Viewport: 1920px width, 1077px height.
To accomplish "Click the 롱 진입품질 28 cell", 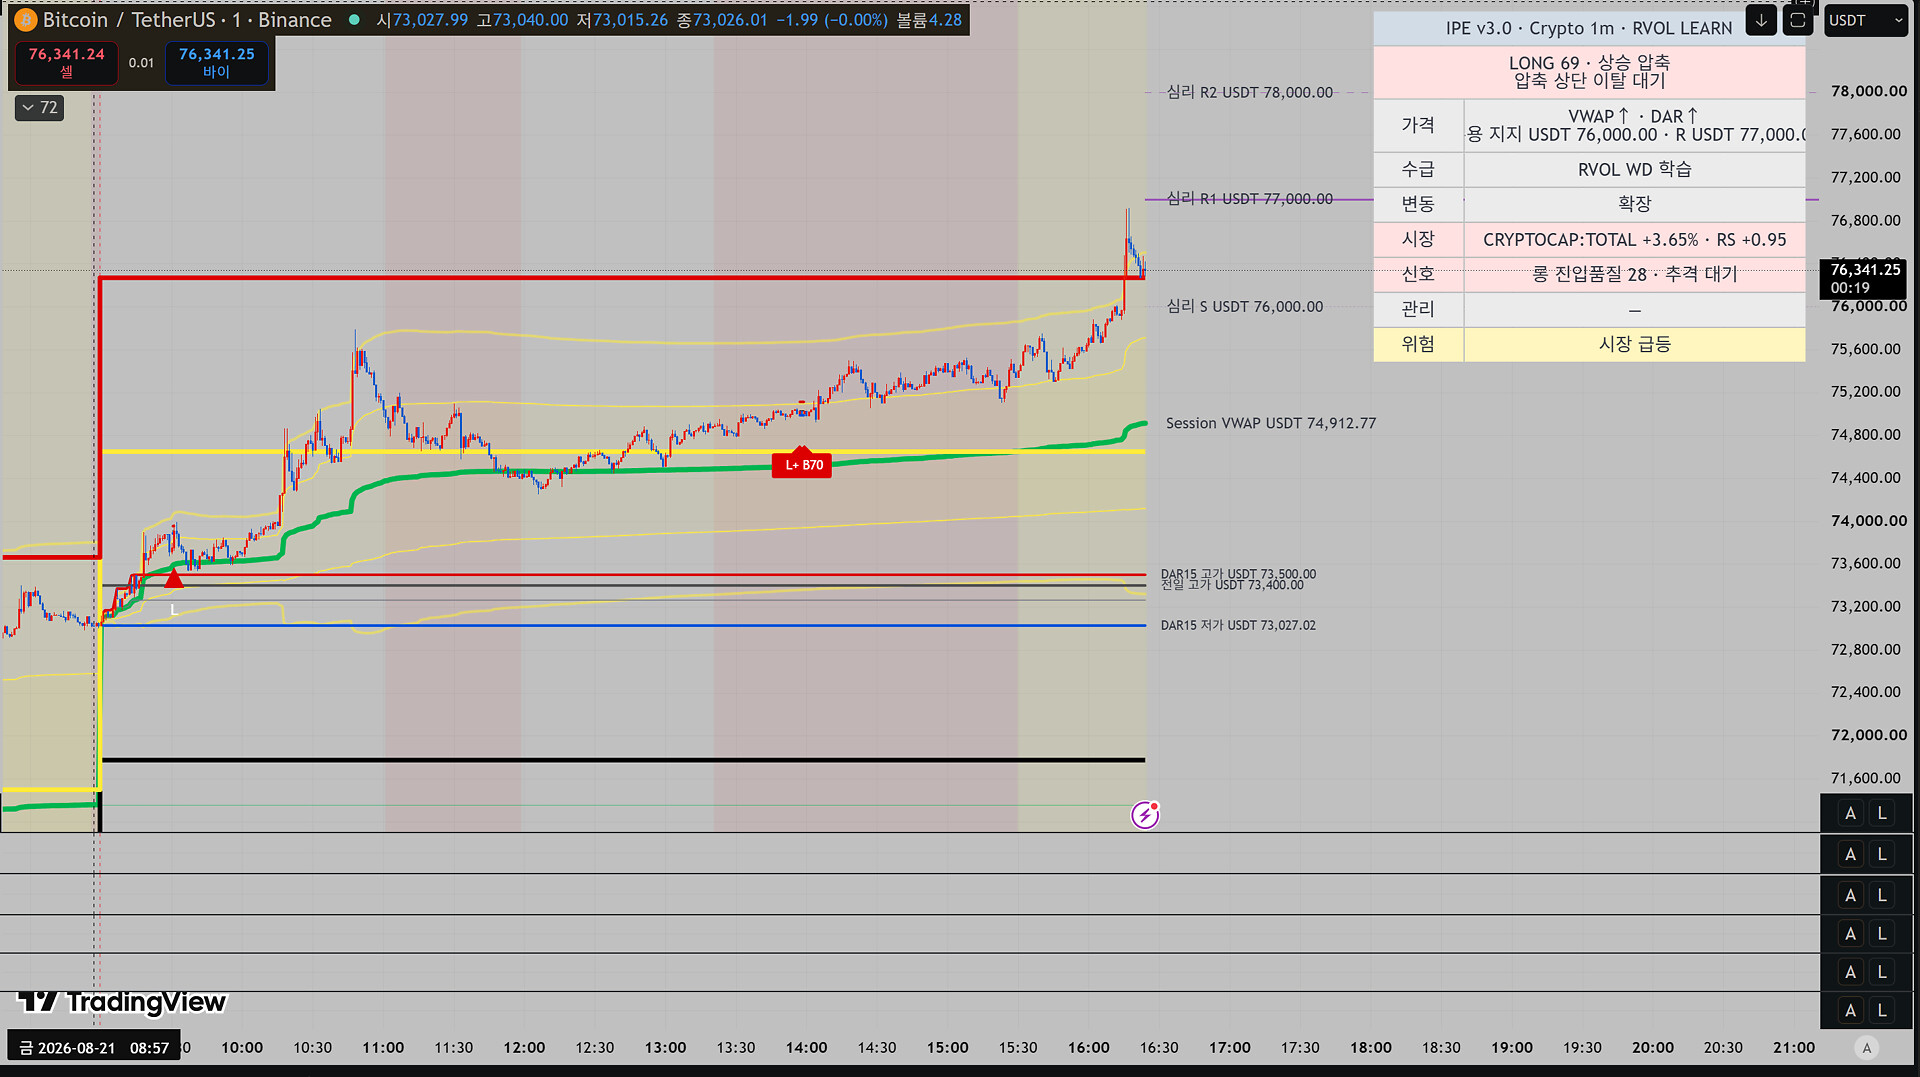I will pyautogui.click(x=1635, y=274).
